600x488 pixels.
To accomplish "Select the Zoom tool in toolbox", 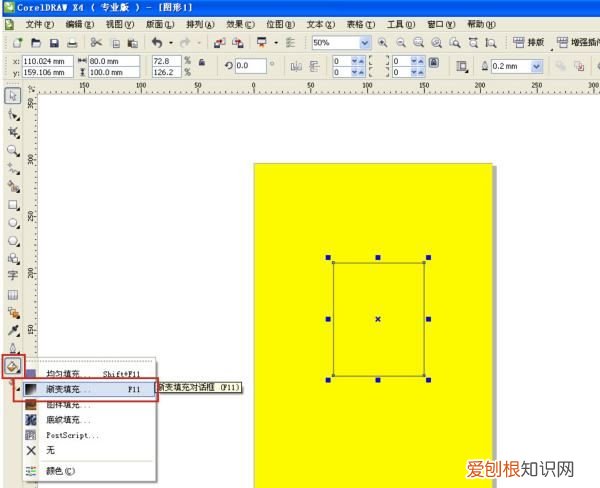I will pos(13,150).
